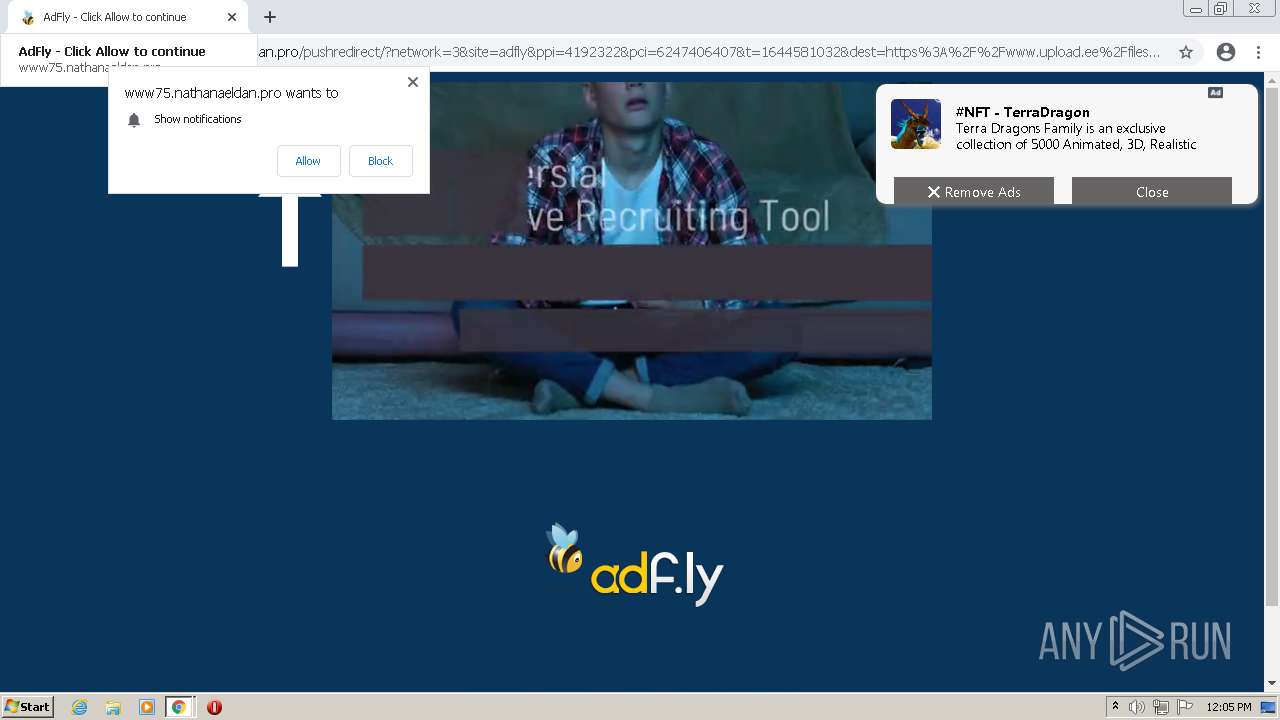1280x720 pixels.
Task: Click the adf.ly bee logo
Action: tap(635, 565)
